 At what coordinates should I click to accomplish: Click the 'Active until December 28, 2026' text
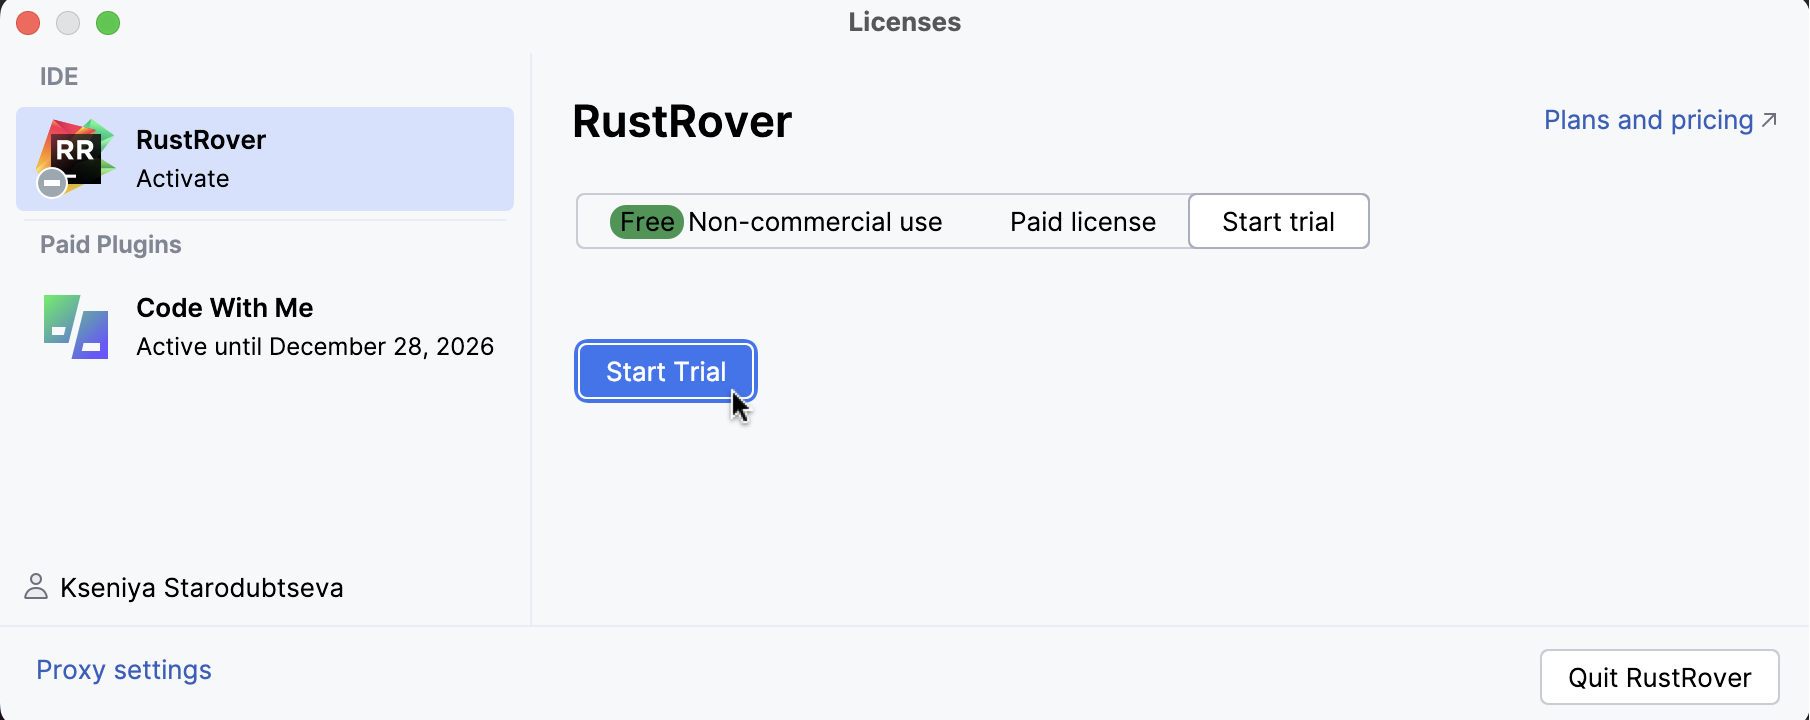[x=315, y=347]
